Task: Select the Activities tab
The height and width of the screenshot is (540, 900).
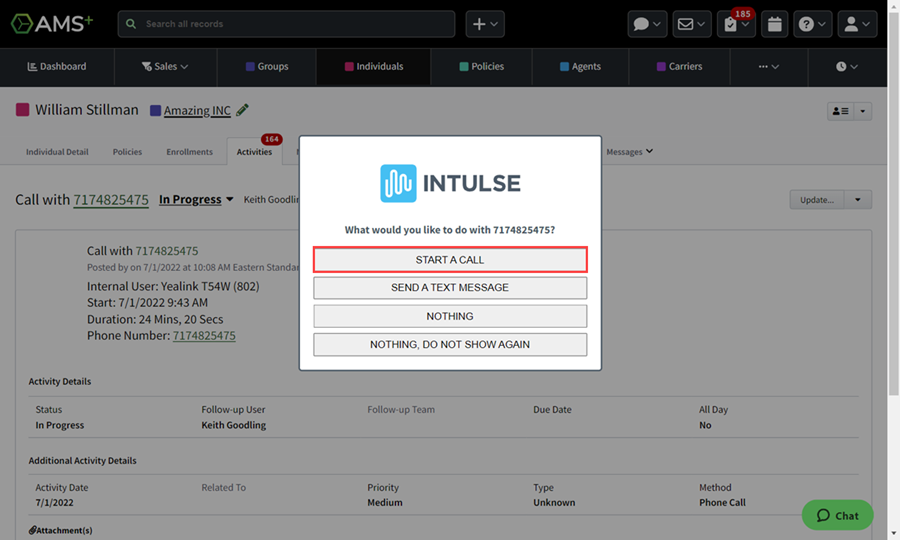Action: click(x=254, y=152)
